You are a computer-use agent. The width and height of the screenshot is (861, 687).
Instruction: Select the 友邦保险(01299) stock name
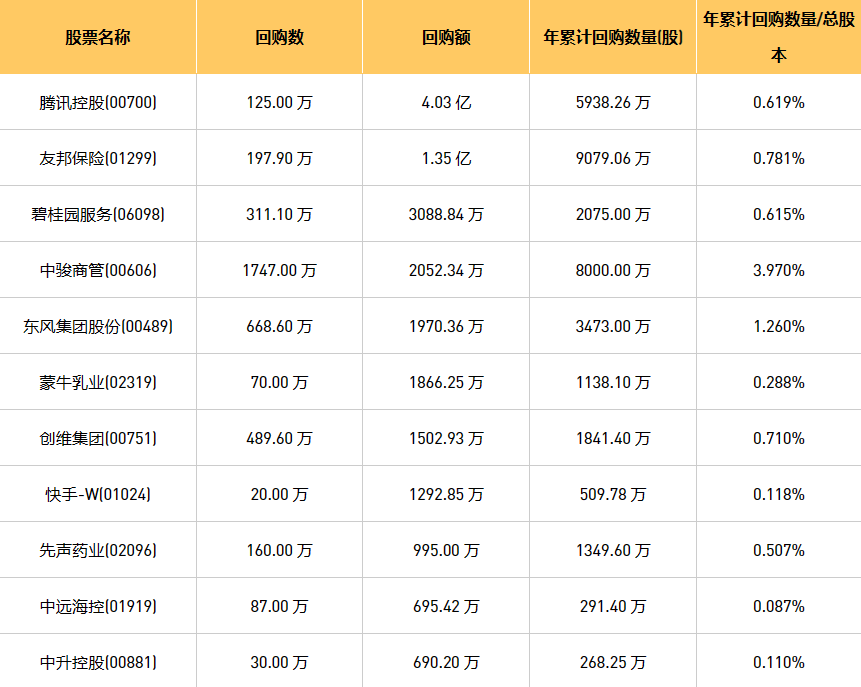98,158
